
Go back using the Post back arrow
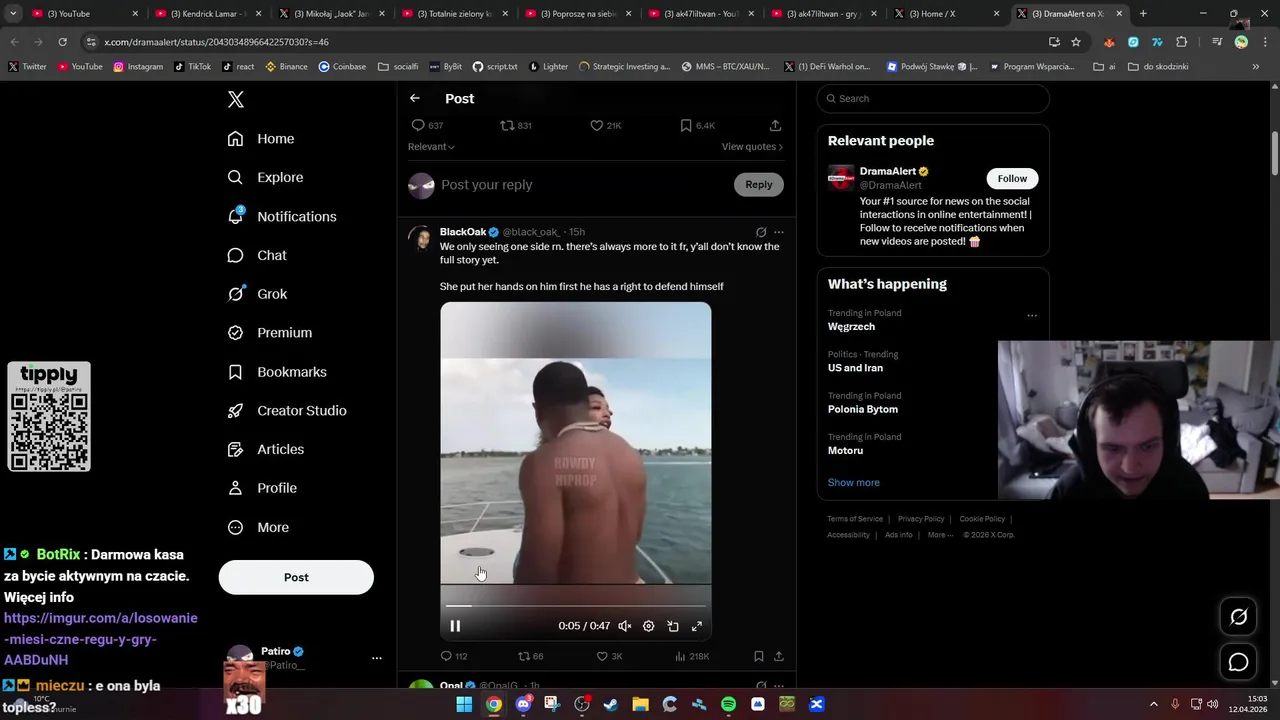tap(415, 98)
